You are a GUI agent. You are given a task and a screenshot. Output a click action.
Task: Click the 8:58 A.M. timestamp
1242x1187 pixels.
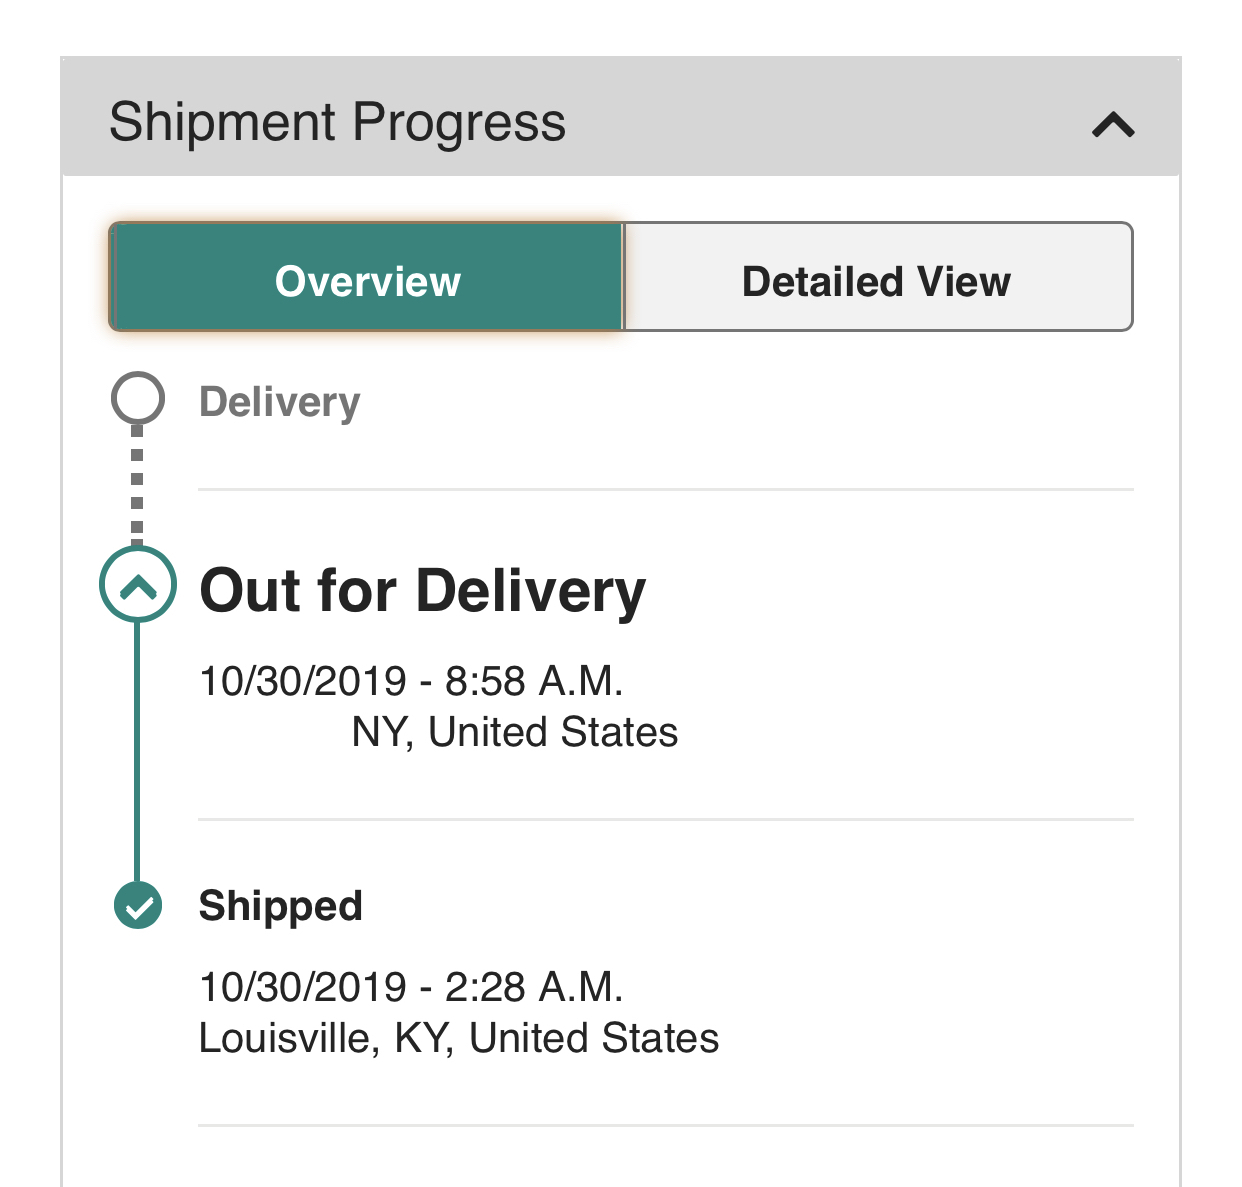click(x=411, y=681)
